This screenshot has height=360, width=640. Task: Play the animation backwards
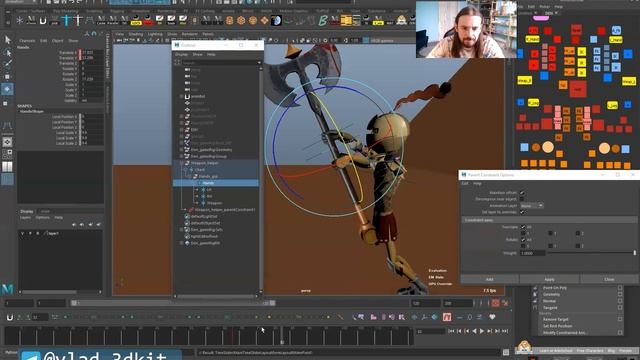(x=474, y=331)
